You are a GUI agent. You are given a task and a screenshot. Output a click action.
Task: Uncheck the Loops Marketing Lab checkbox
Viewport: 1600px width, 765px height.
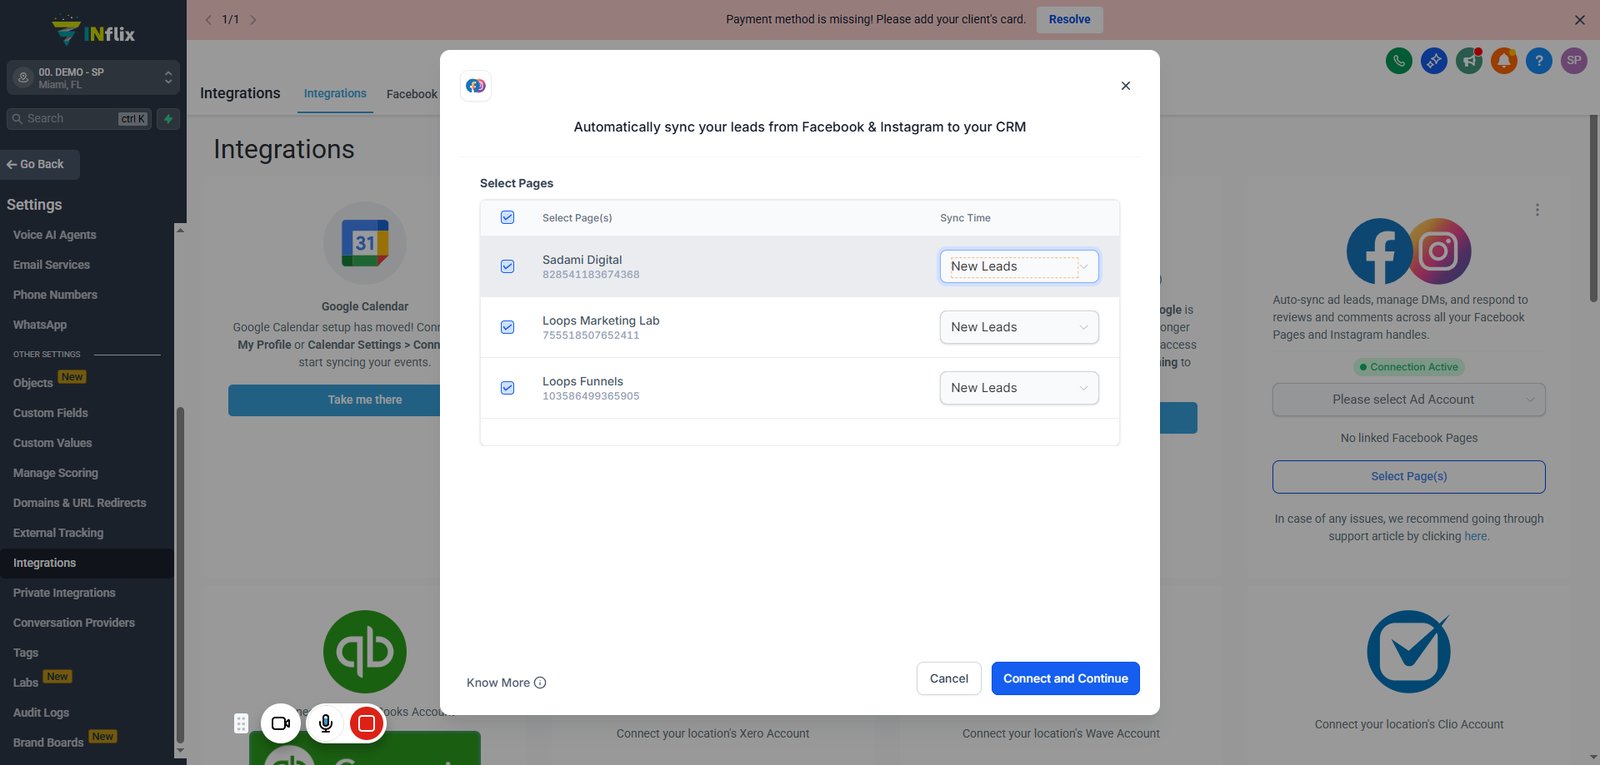pos(508,328)
